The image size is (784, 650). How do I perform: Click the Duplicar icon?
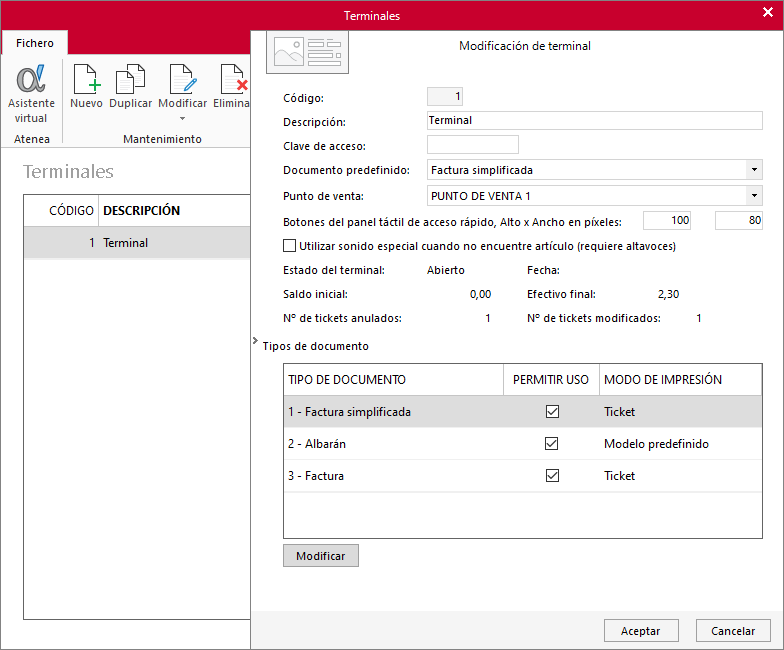(130, 79)
